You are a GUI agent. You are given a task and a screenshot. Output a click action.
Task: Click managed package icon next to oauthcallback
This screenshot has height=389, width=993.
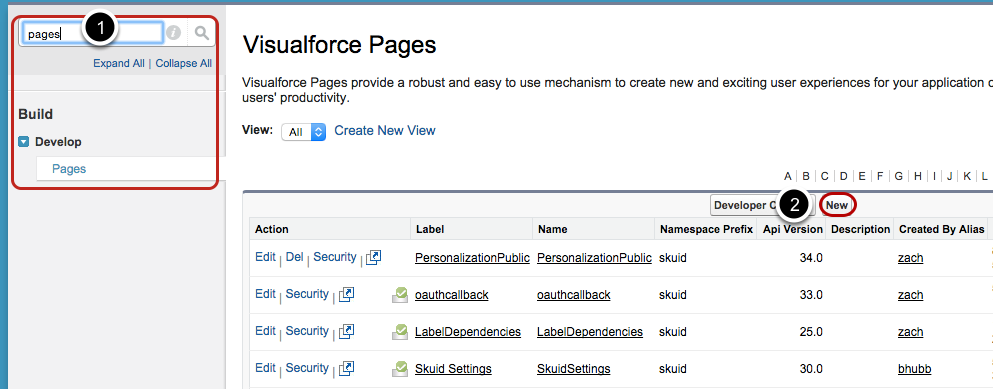[400, 295]
